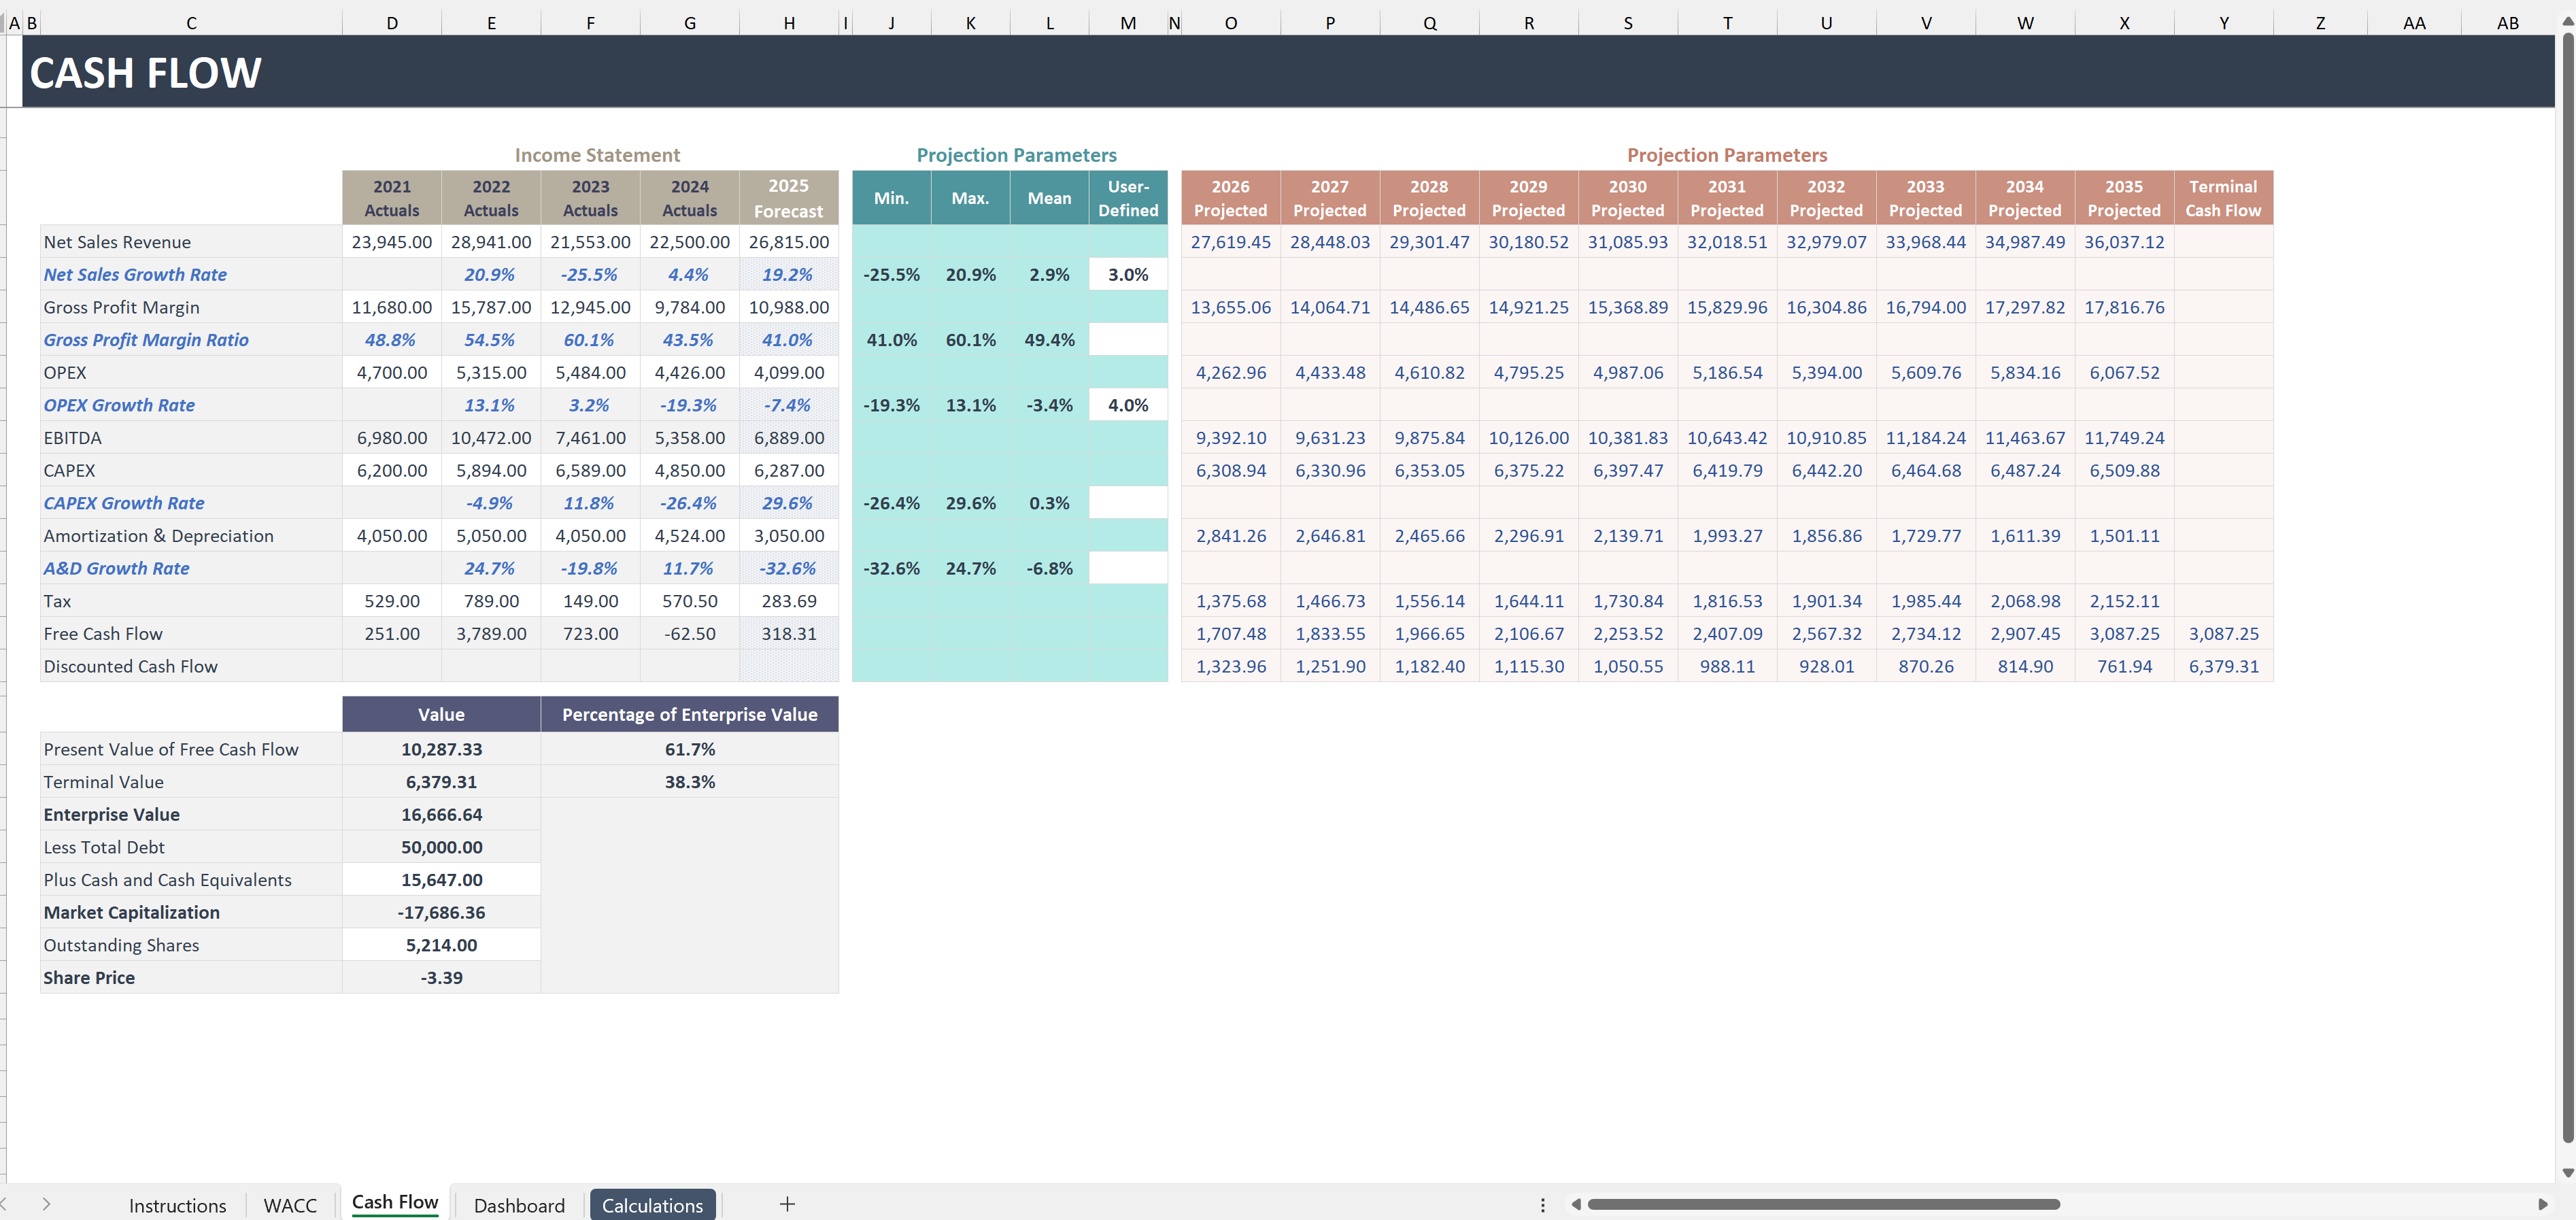This screenshot has height=1220, width=2576.
Task: Click the right sheet navigation arrow
Action: click(x=46, y=1204)
